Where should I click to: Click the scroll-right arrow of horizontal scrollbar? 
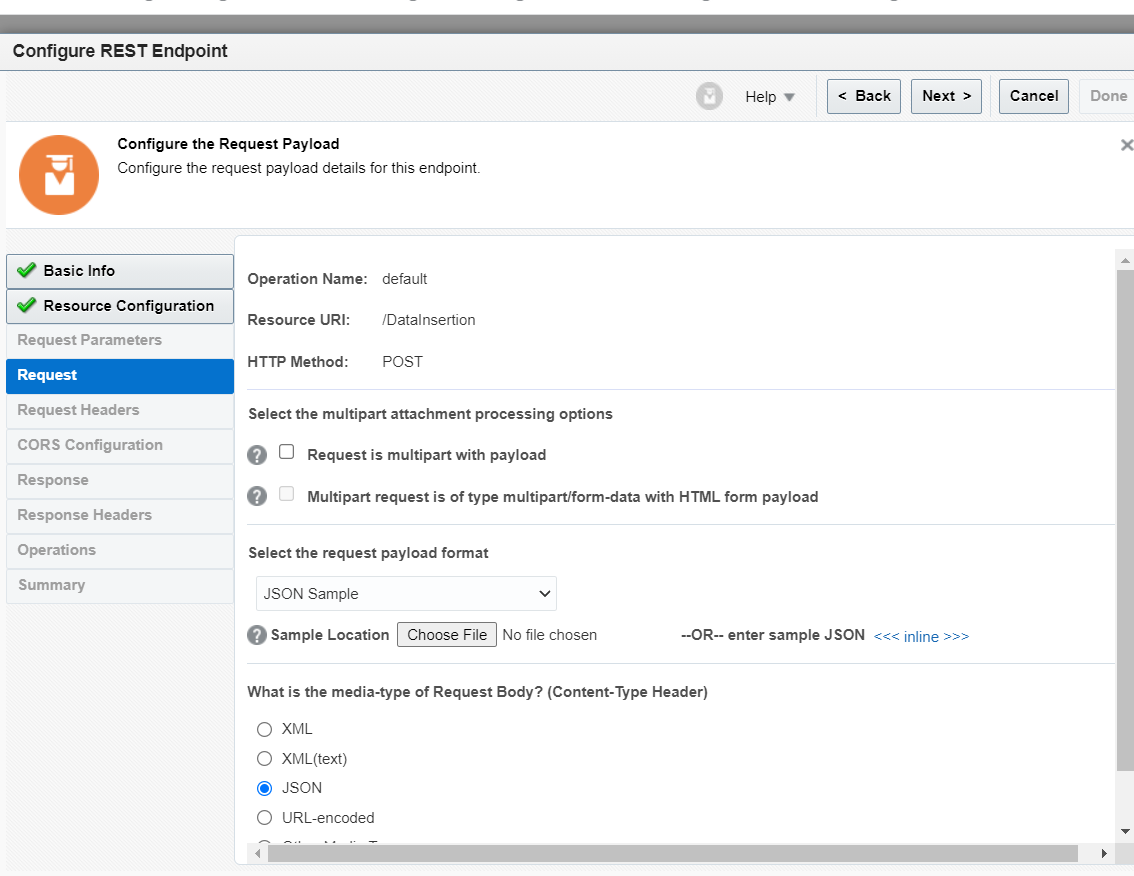coord(1104,853)
